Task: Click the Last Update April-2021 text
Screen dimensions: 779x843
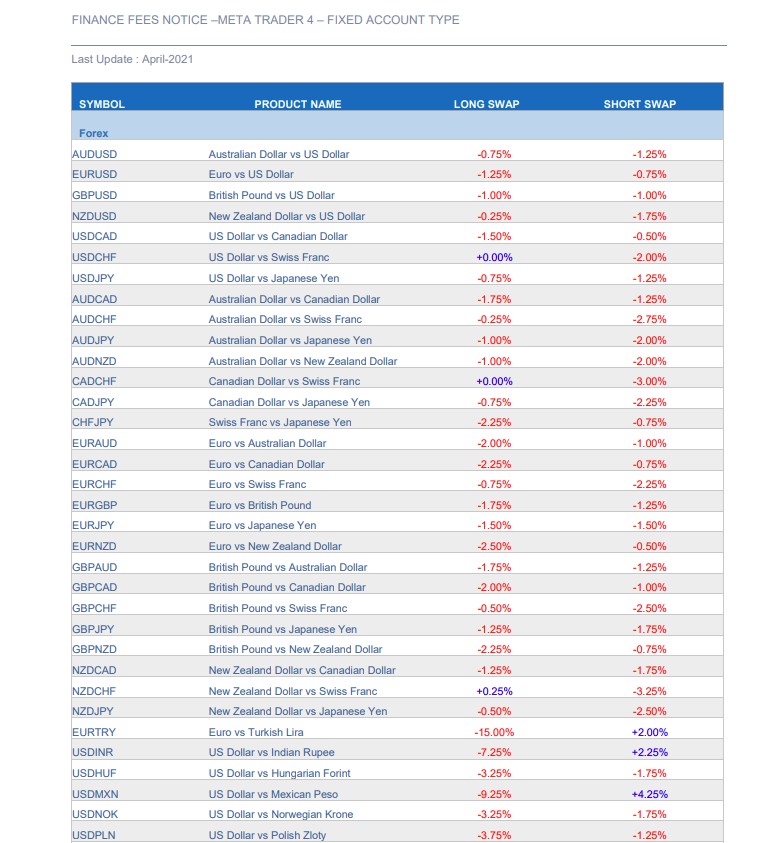Action: (x=132, y=59)
